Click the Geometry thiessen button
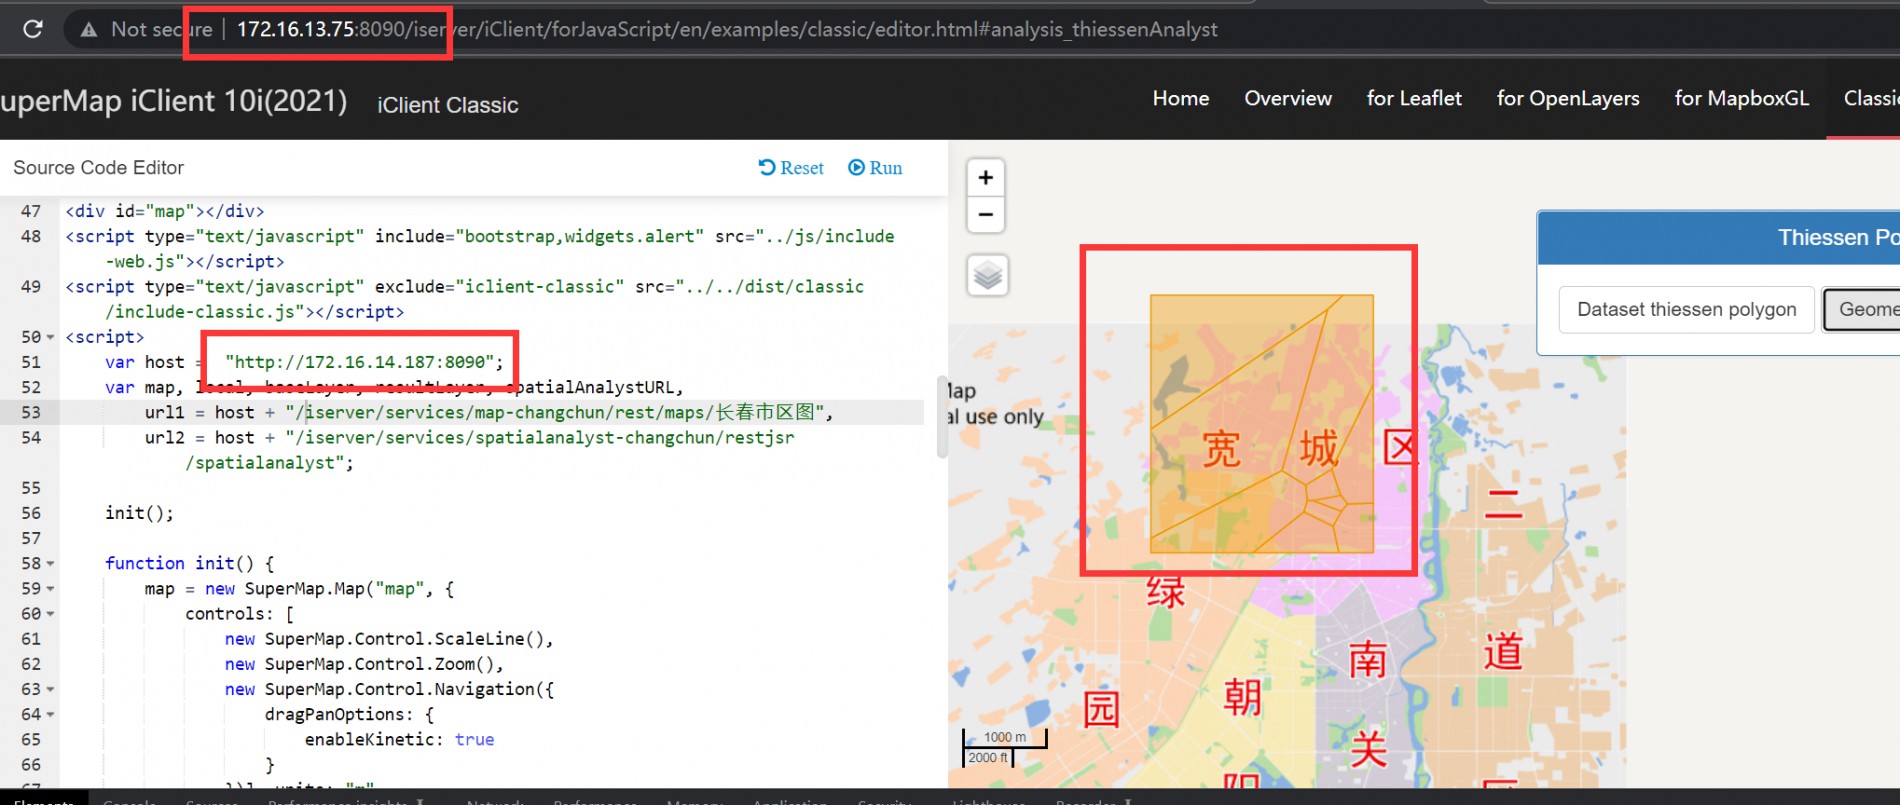1900x805 pixels. click(1862, 309)
